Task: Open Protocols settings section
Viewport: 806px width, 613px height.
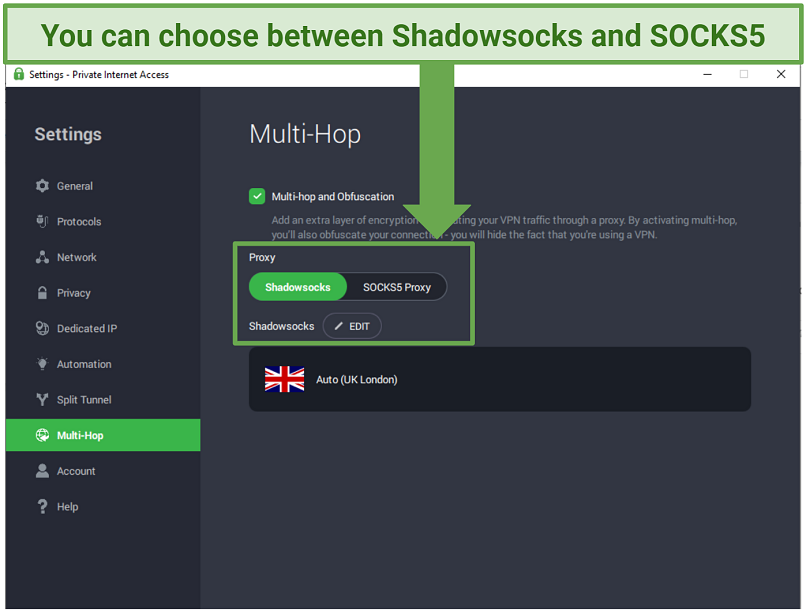Action: point(103,221)
